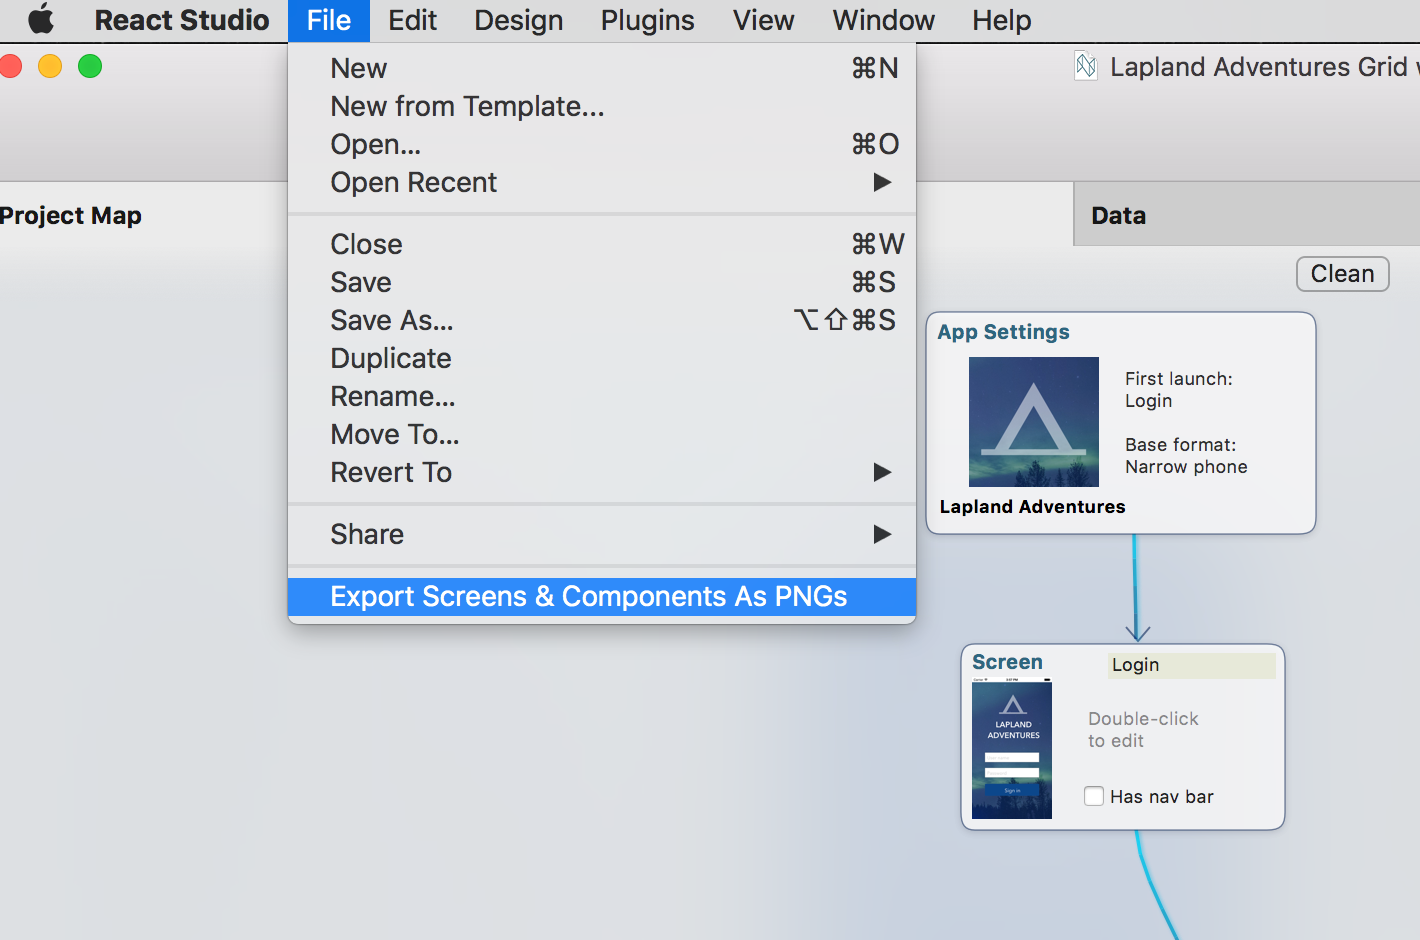This screenshot has height=940, width=1420.
Task: Select Save menu entry
Action: coord(602,282)
